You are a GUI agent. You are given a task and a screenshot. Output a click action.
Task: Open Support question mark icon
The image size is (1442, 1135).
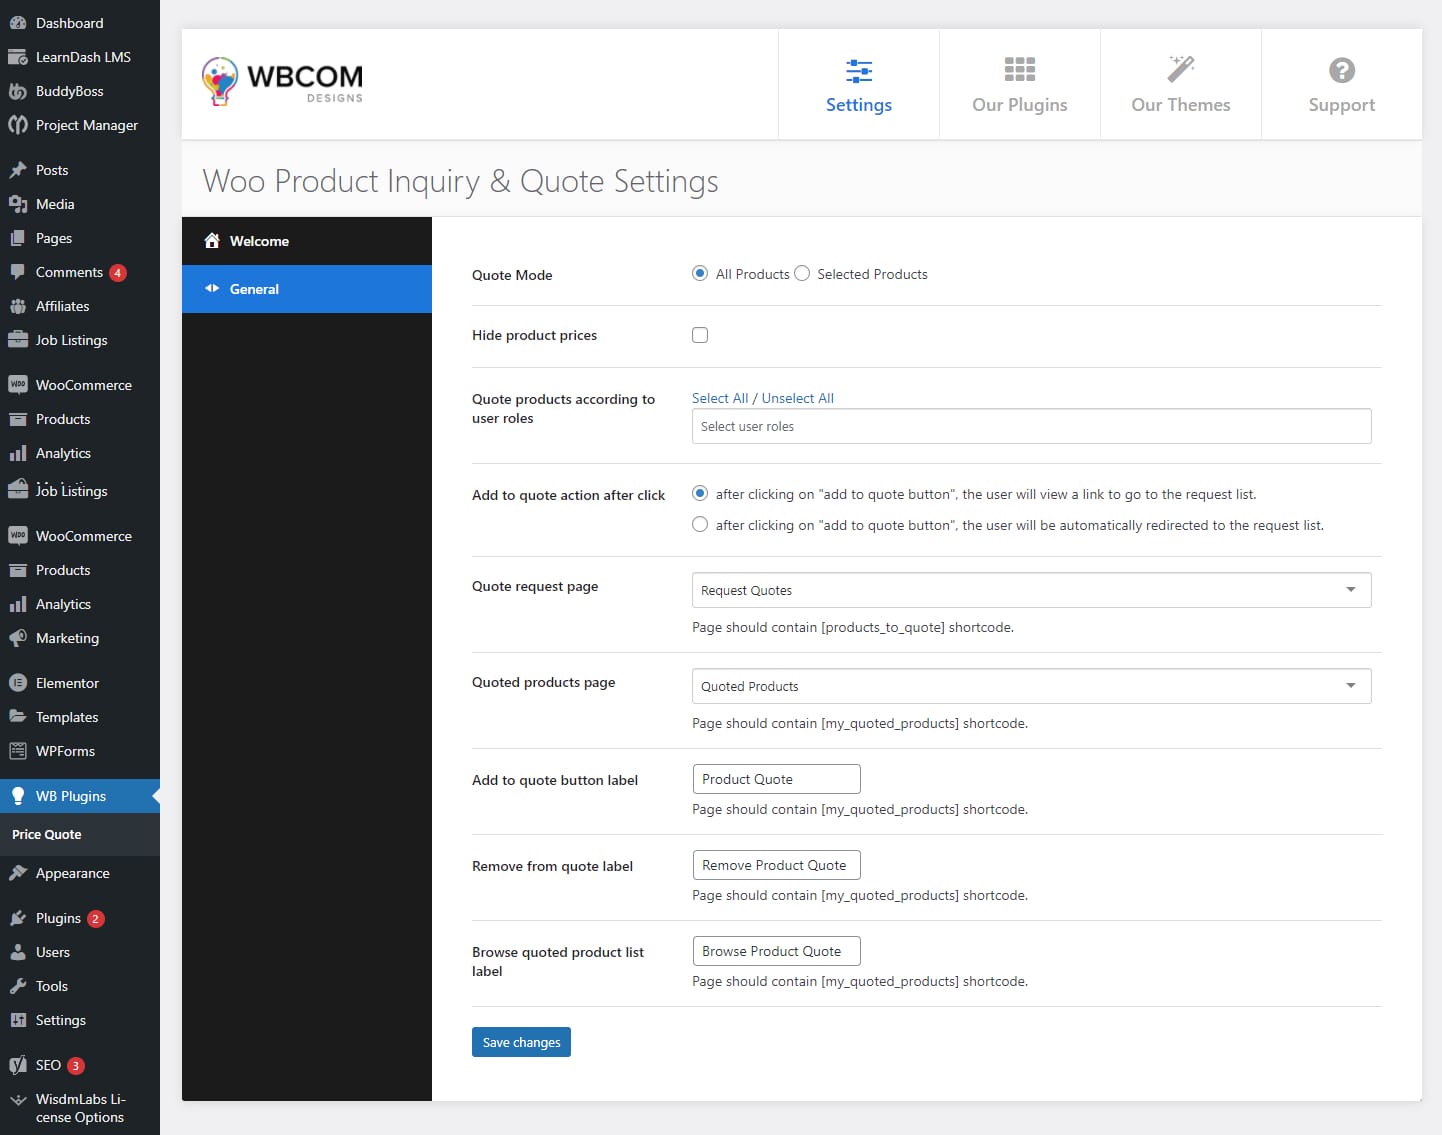[x=1341, y=70]
